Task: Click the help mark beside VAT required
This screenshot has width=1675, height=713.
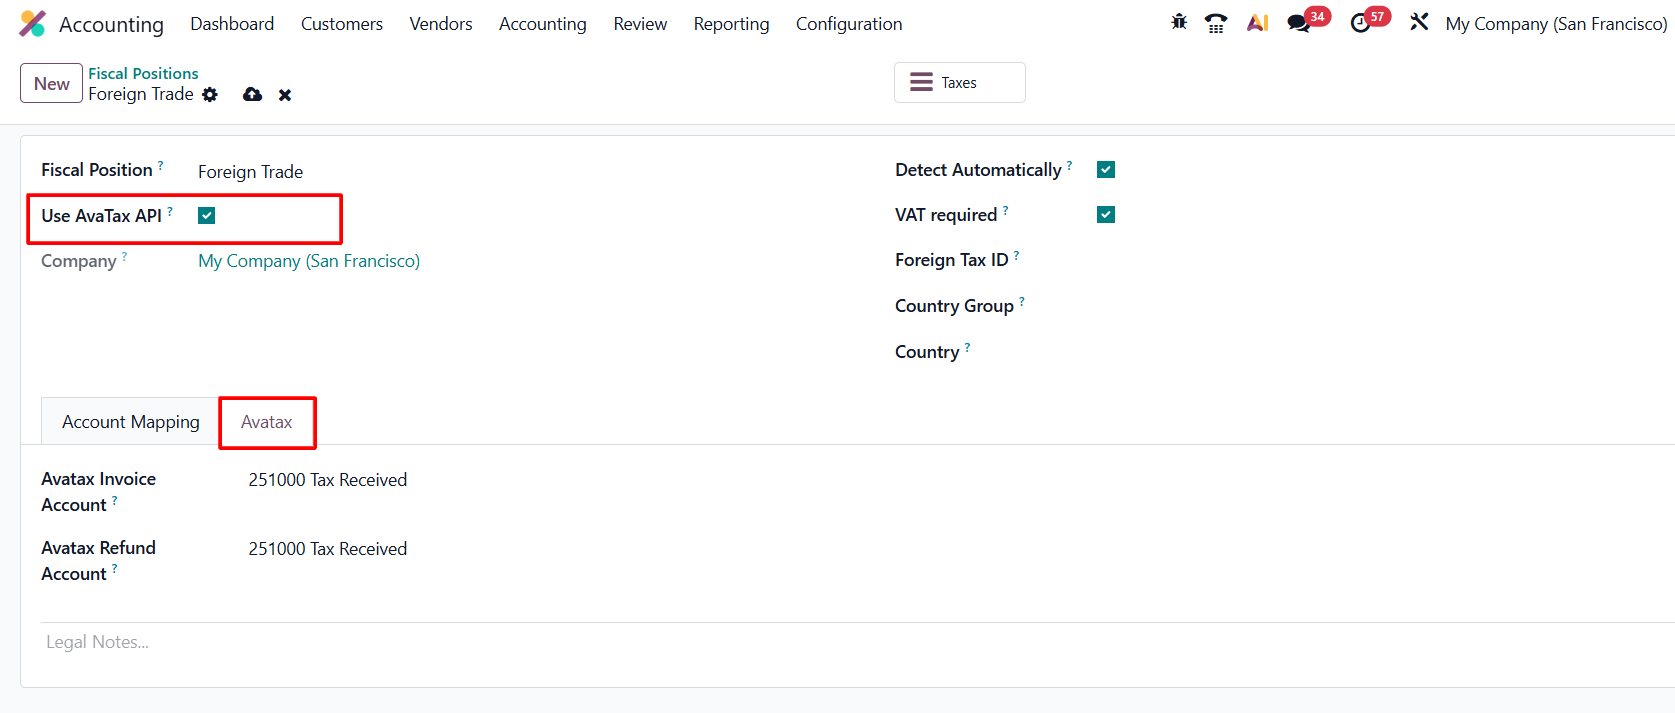Action: (x=1005, y=210)
